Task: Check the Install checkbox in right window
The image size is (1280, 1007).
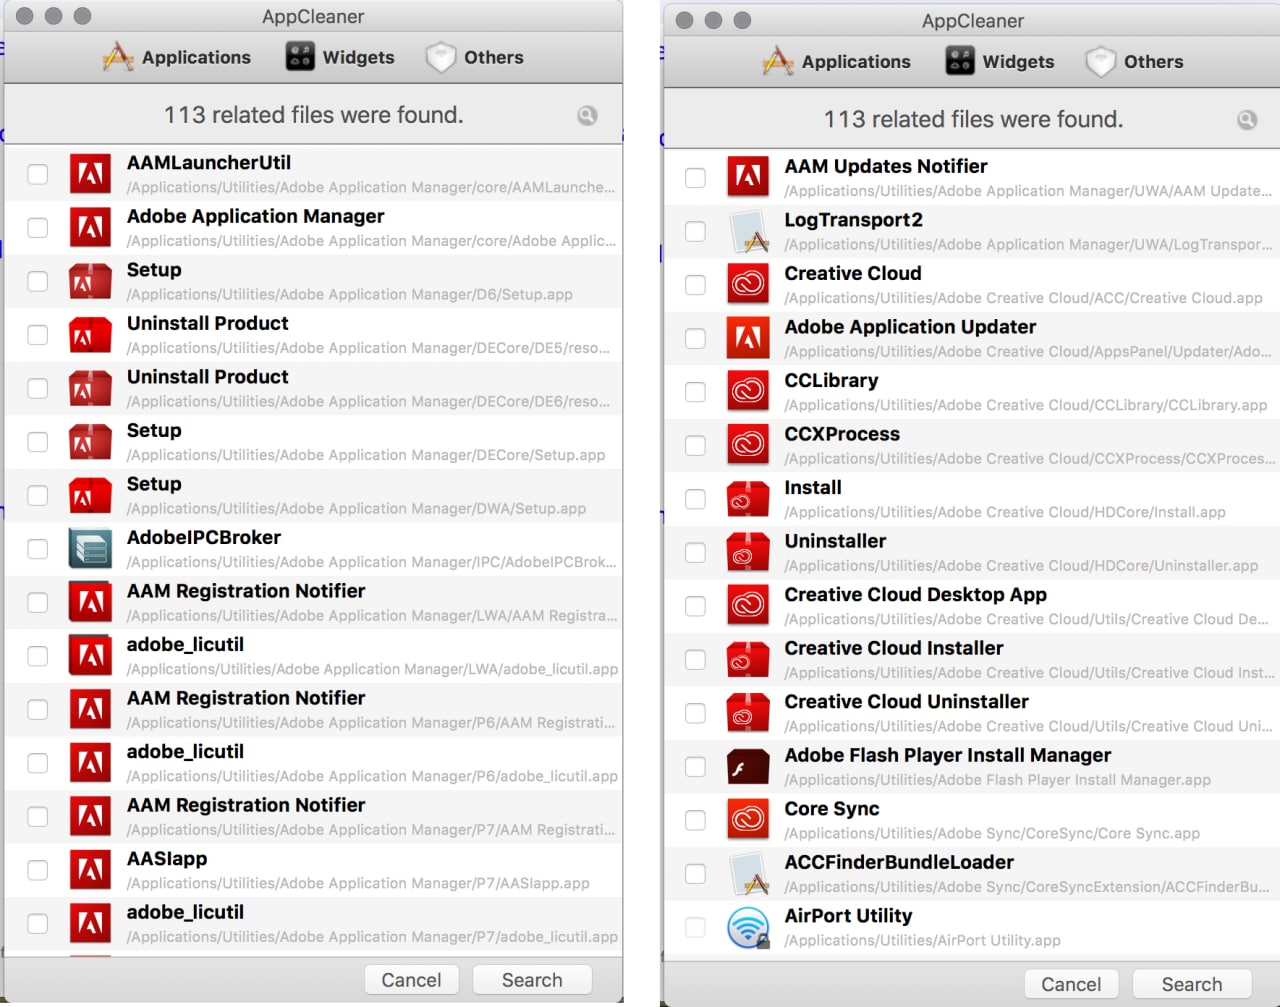Action: point(695,499)
